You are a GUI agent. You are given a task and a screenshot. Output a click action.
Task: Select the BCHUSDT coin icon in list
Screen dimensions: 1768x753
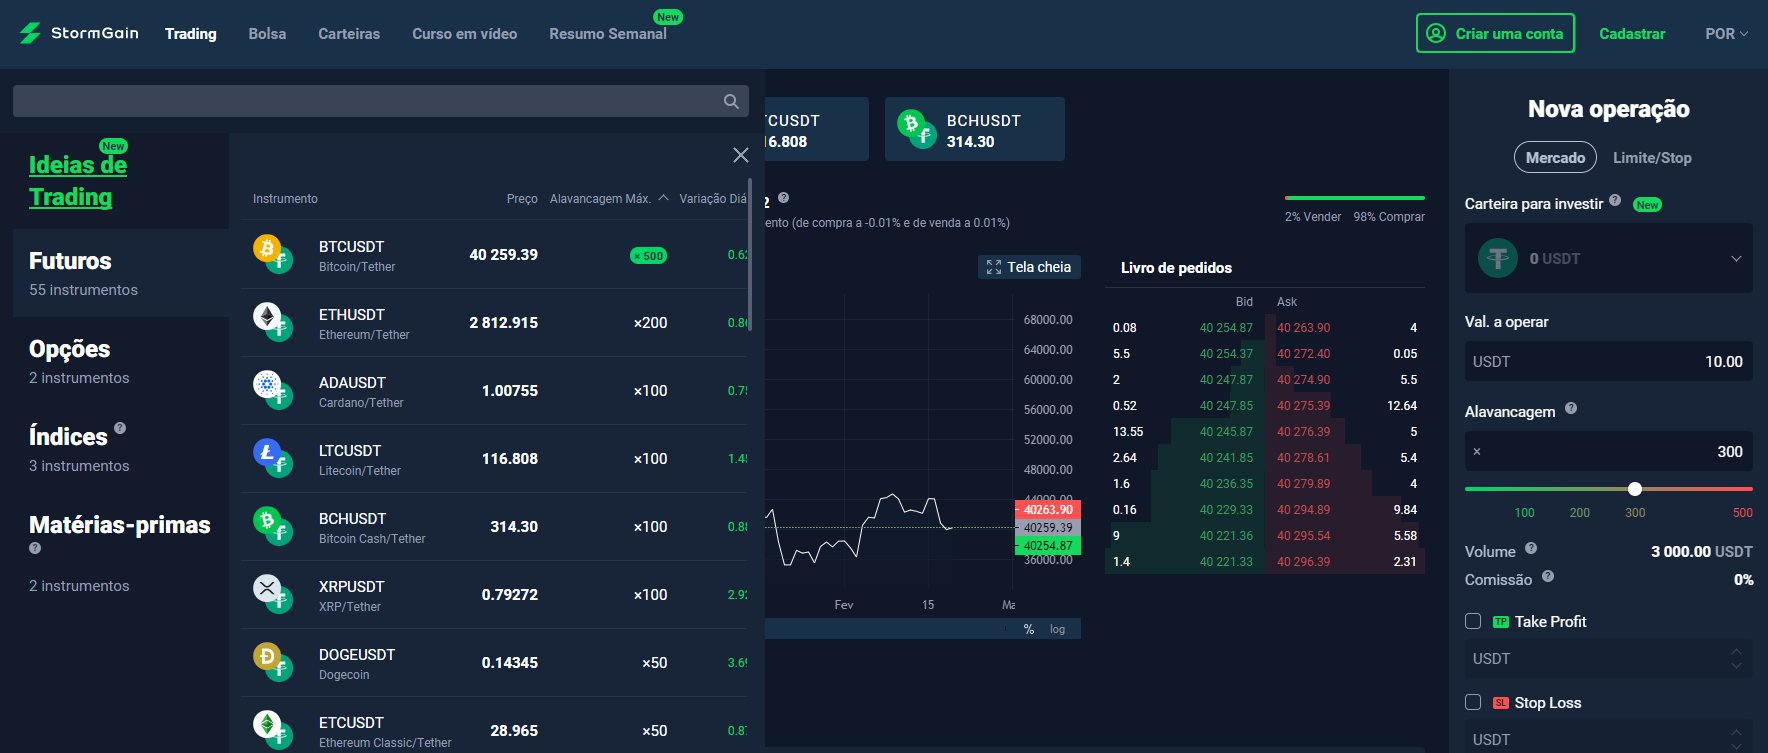point(267,520)
